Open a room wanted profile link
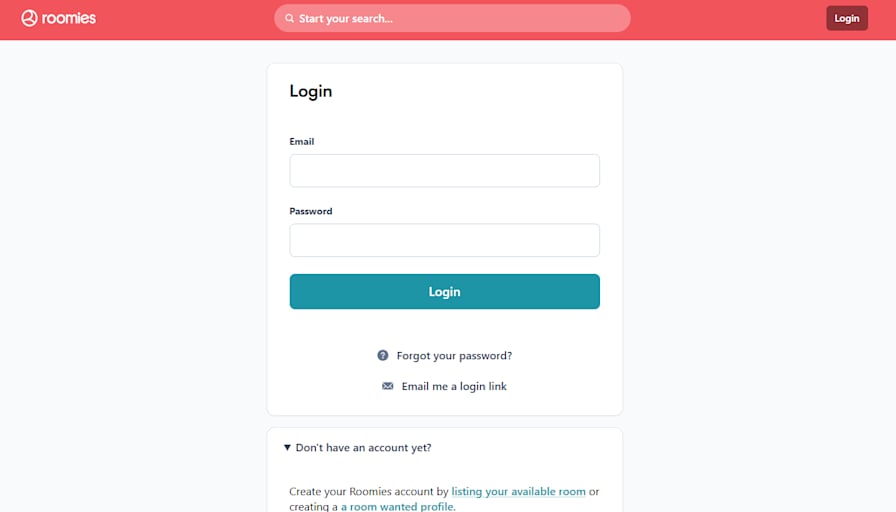This screenshot has height=512, width=896. click(398, 506)
